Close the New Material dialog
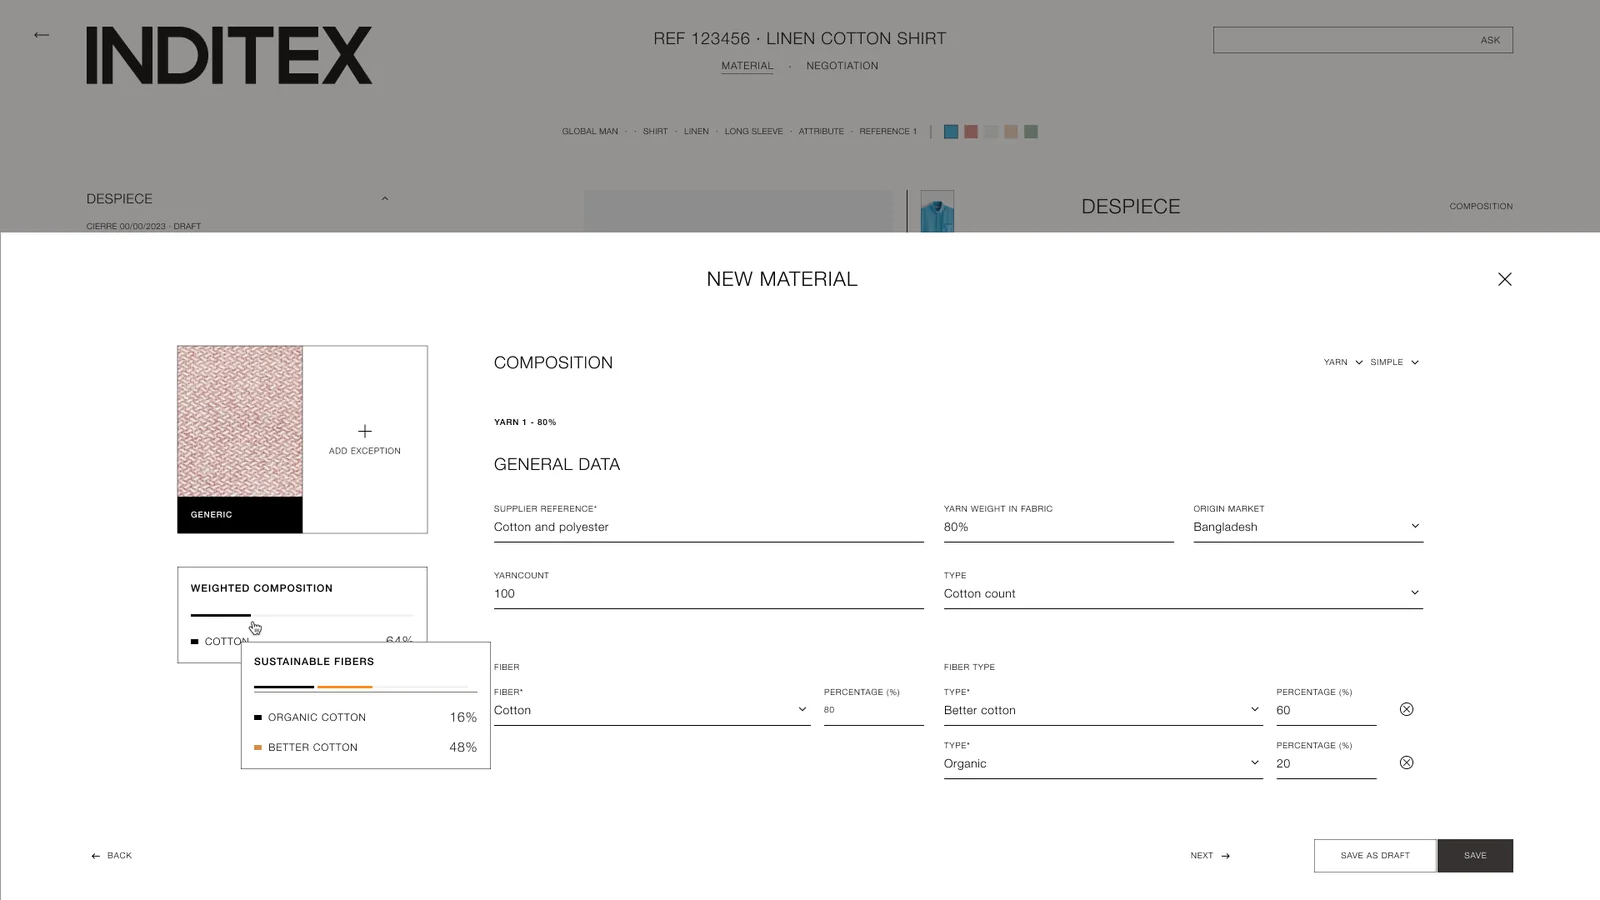This screenshot has height=900, width=1600. [x=1504, y=279]
